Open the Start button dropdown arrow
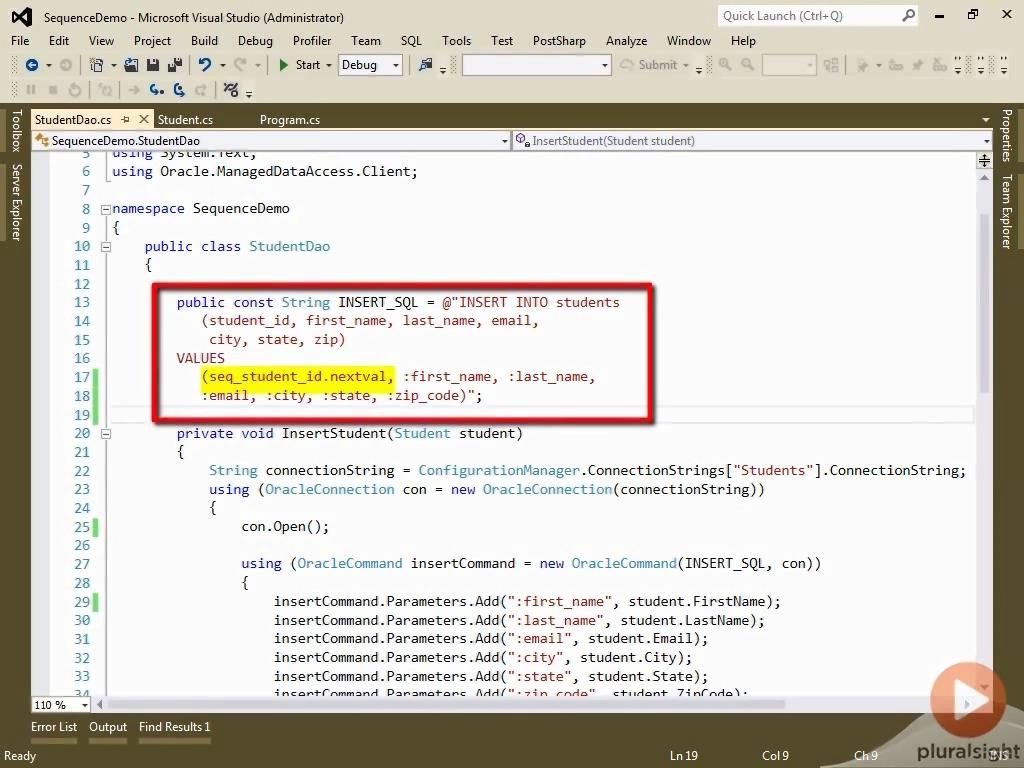 point(328,65)
